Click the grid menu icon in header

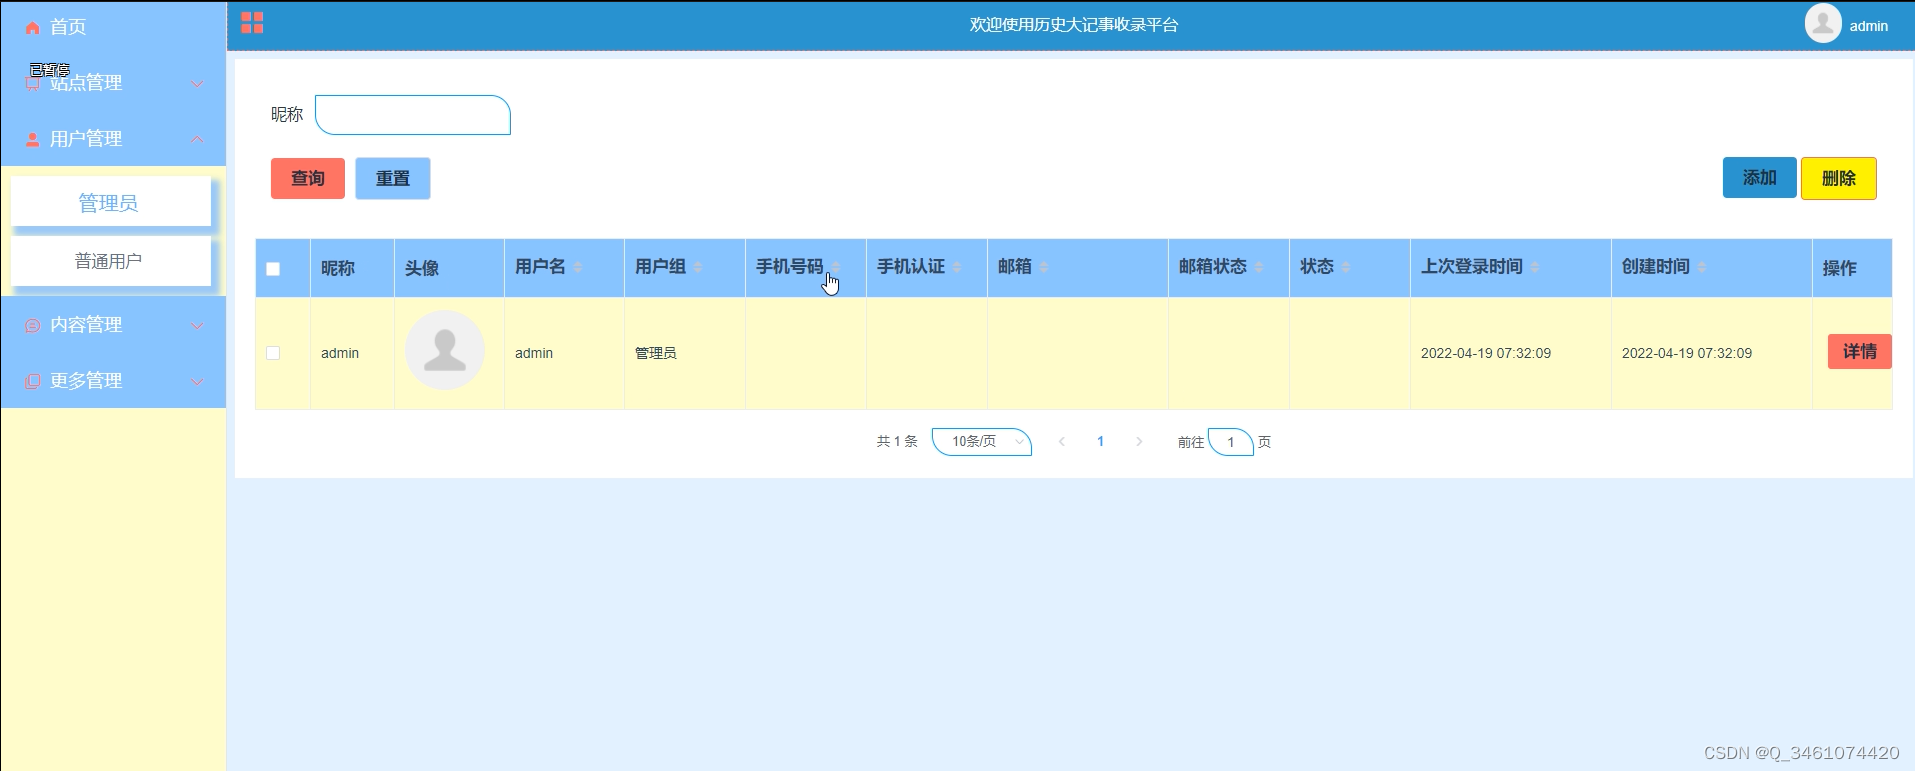tap(252, 23)
